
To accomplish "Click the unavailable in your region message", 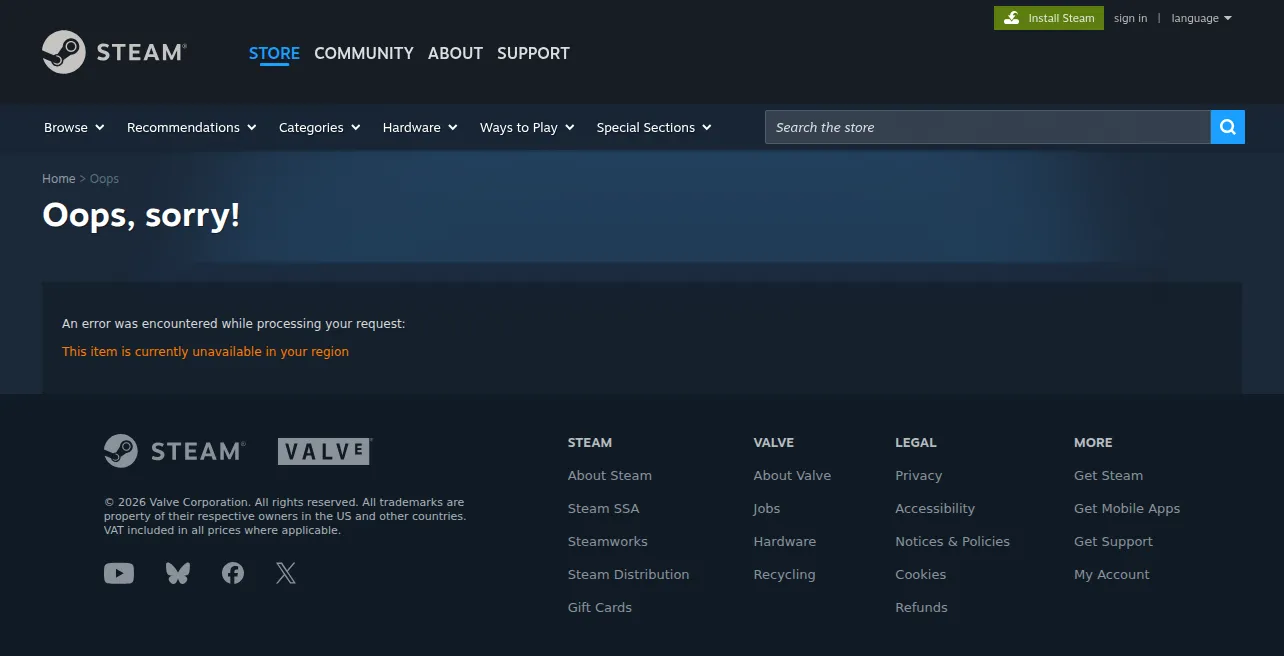I will pos(206,351).
